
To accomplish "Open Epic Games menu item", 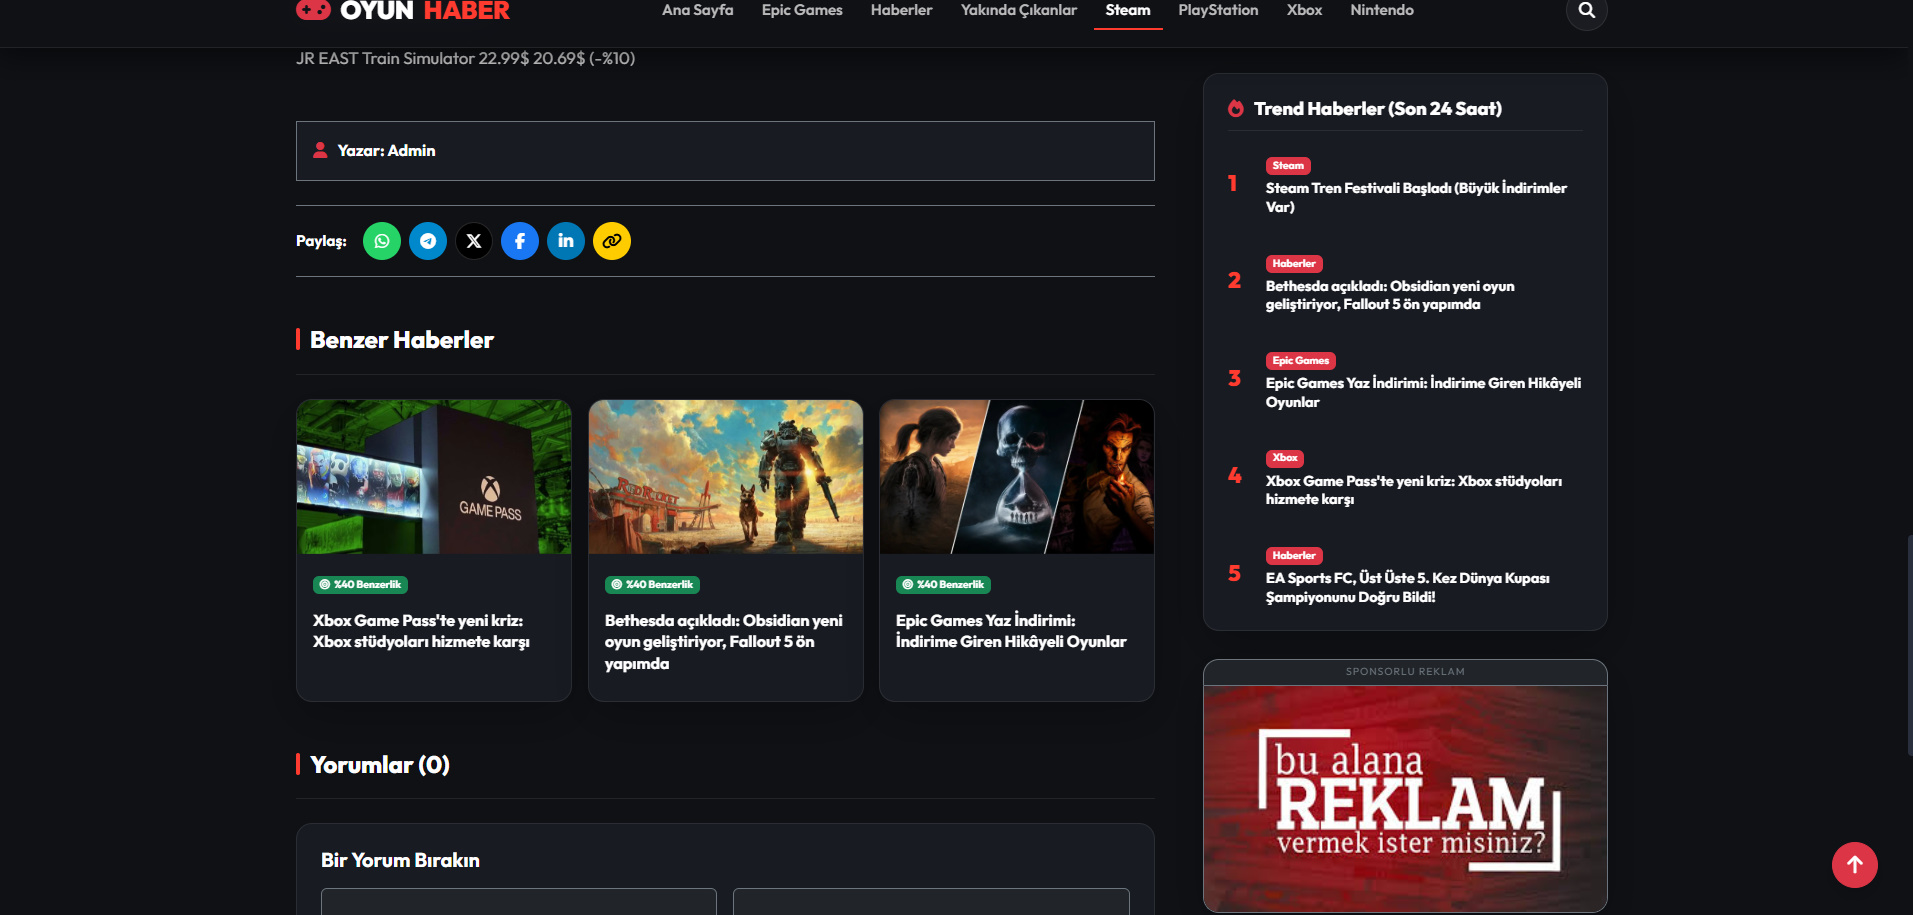I will coord(802,10).
